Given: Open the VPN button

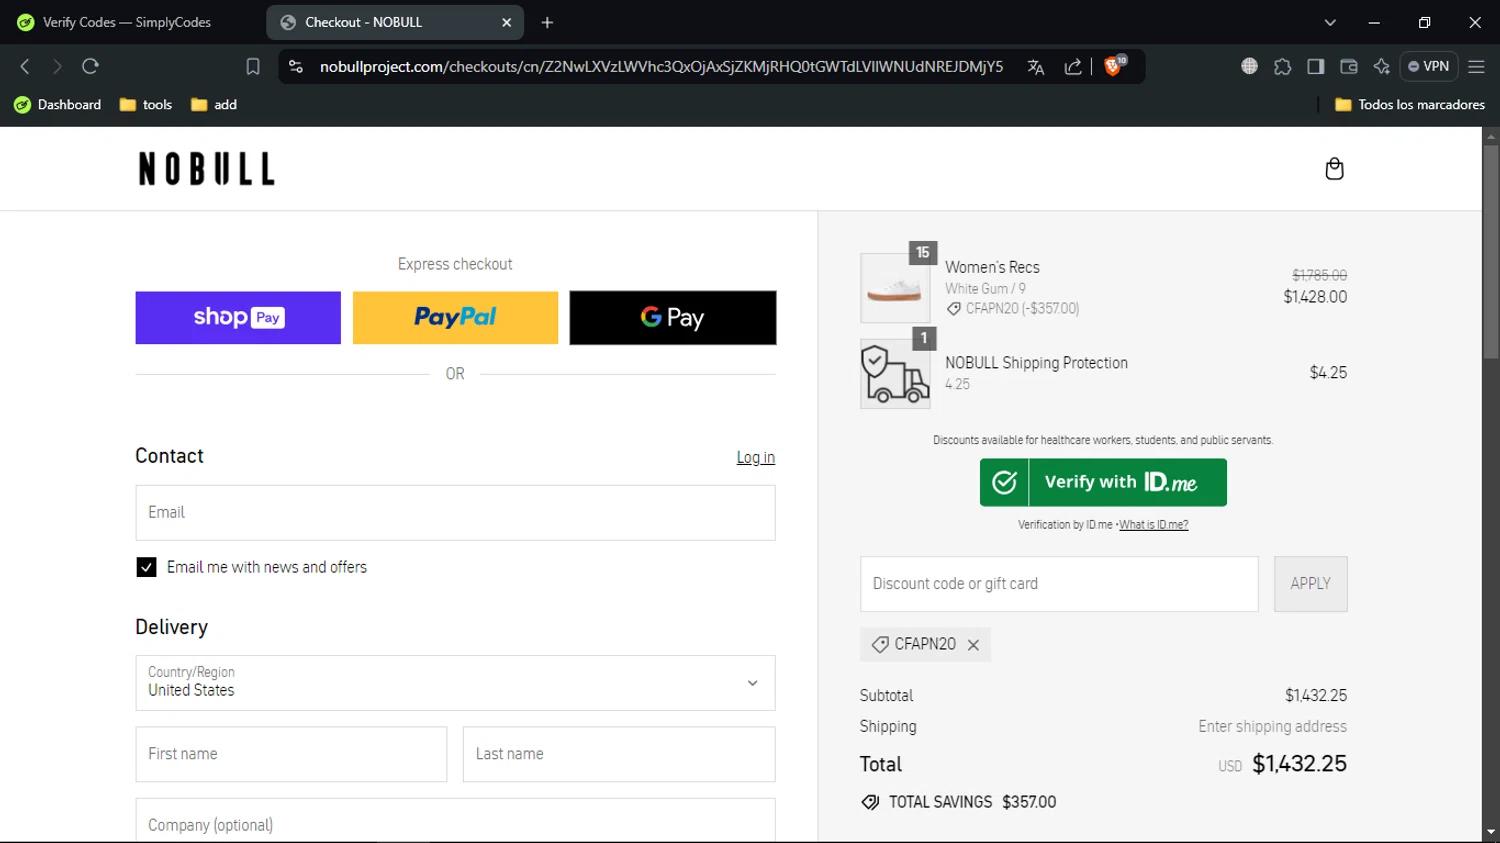Looking at the screenshot, I should click(1429, 66).
